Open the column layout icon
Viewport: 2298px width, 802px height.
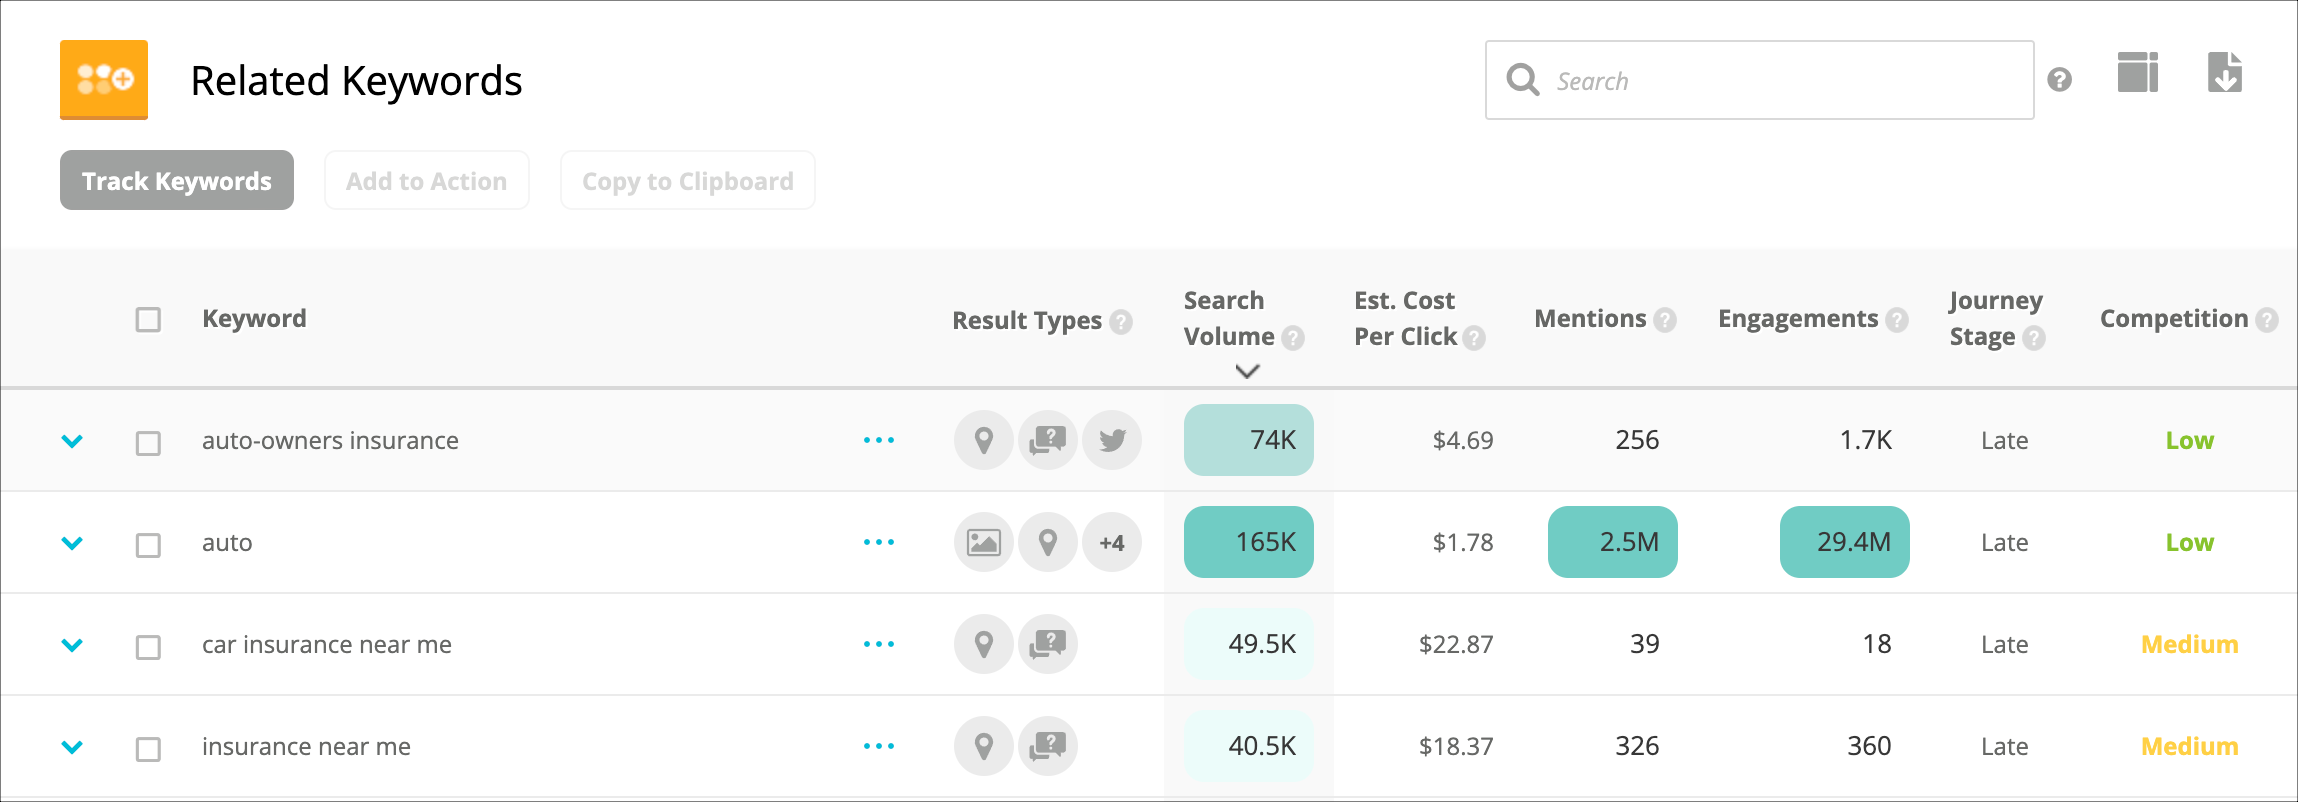pos(2138,72)
